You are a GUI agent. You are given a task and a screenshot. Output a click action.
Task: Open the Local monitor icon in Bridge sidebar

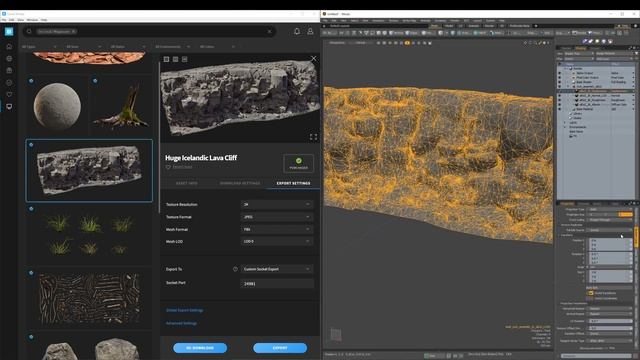[9, 107]
